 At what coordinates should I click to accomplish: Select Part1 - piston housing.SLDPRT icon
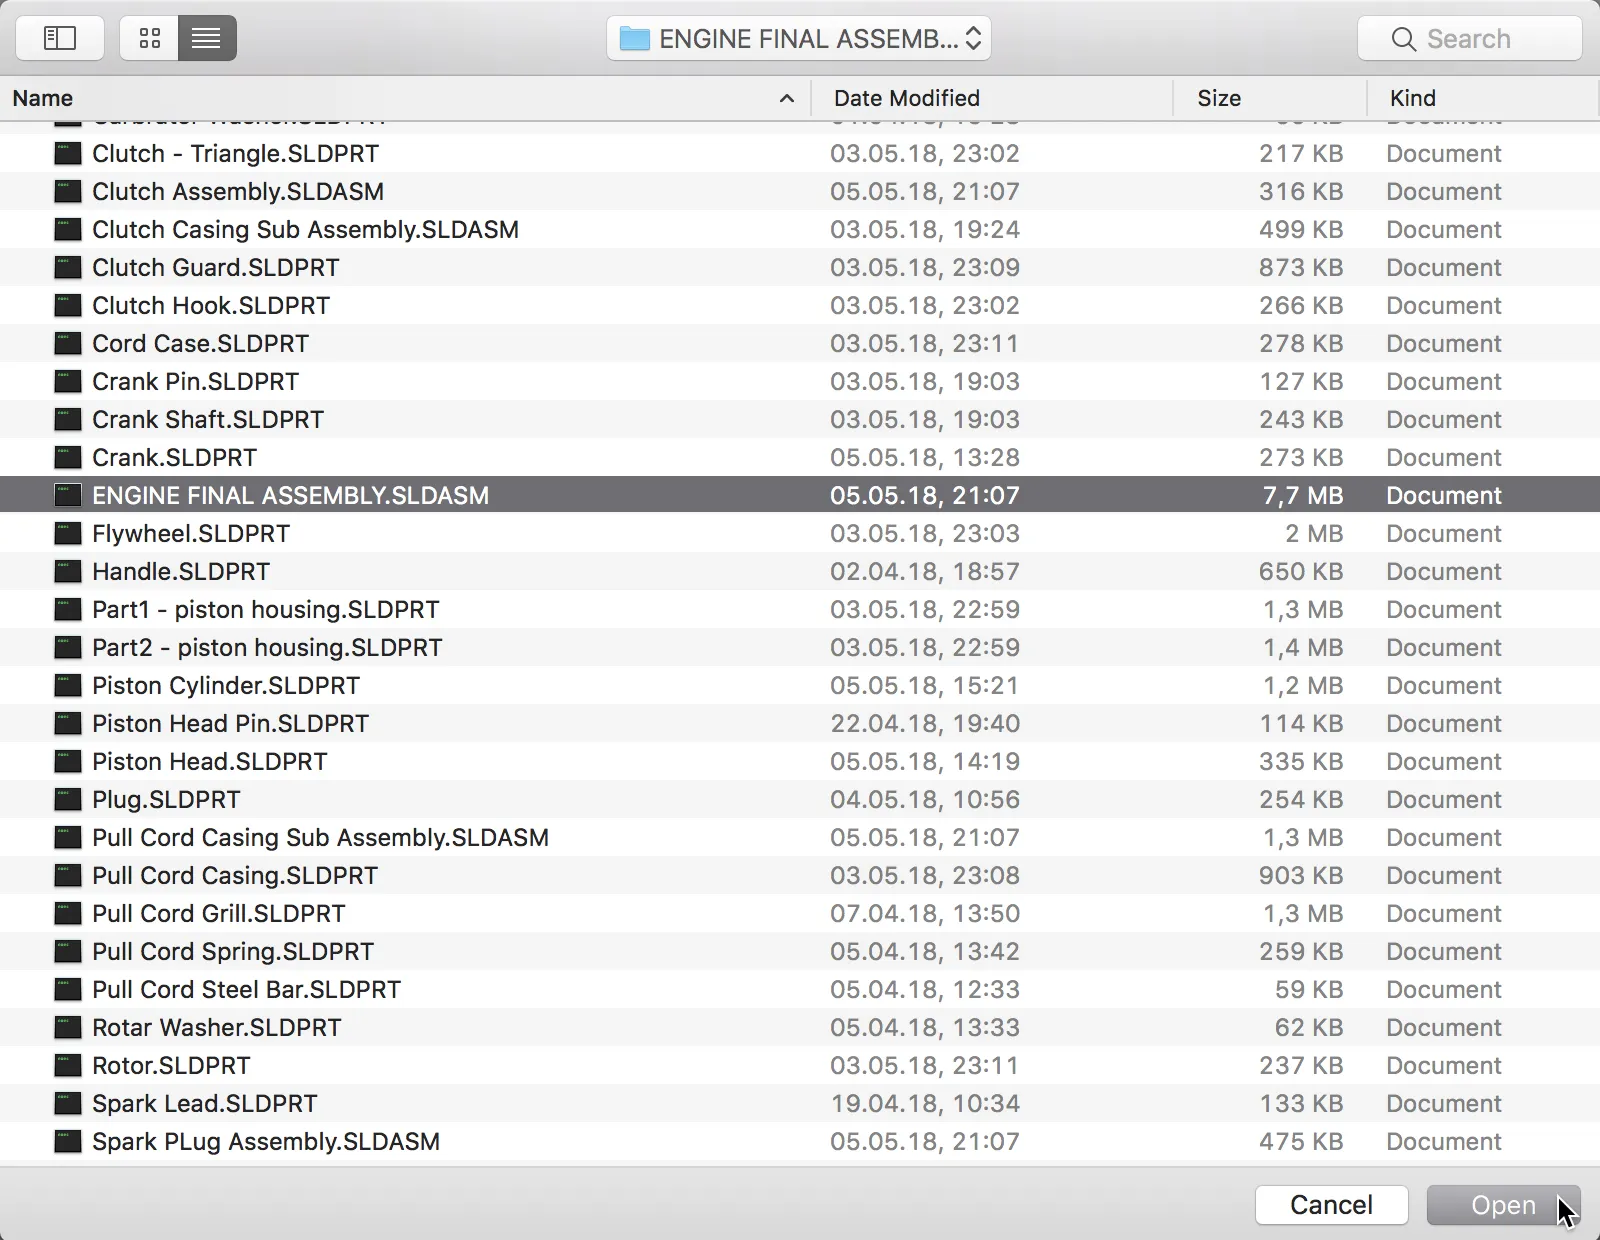67,609
